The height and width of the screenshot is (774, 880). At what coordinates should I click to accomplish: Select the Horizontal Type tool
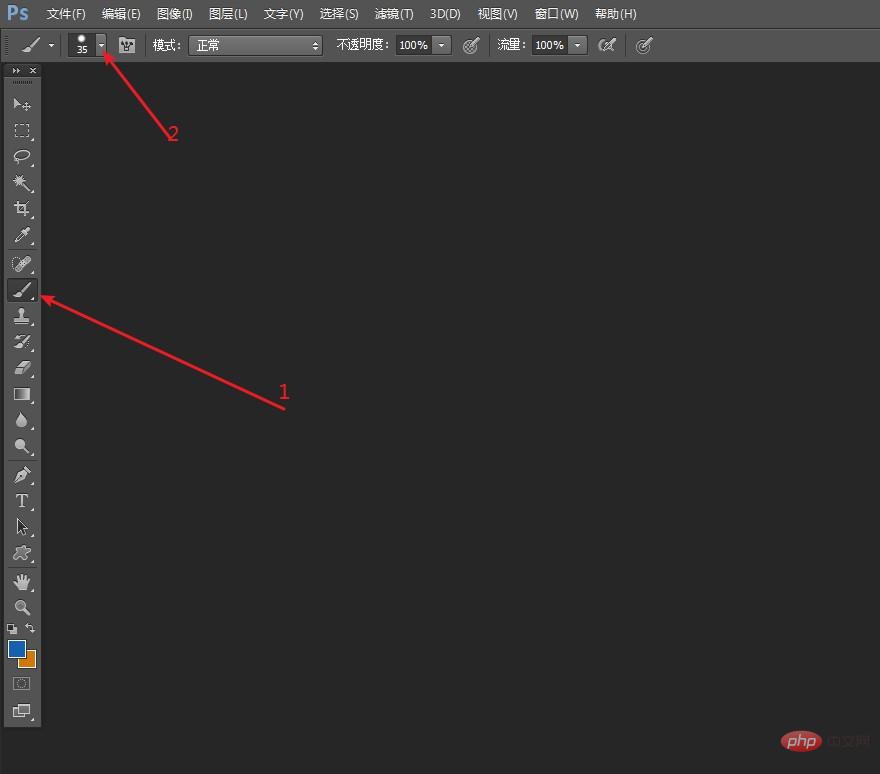pyautogui.click(x=22, y=501)
